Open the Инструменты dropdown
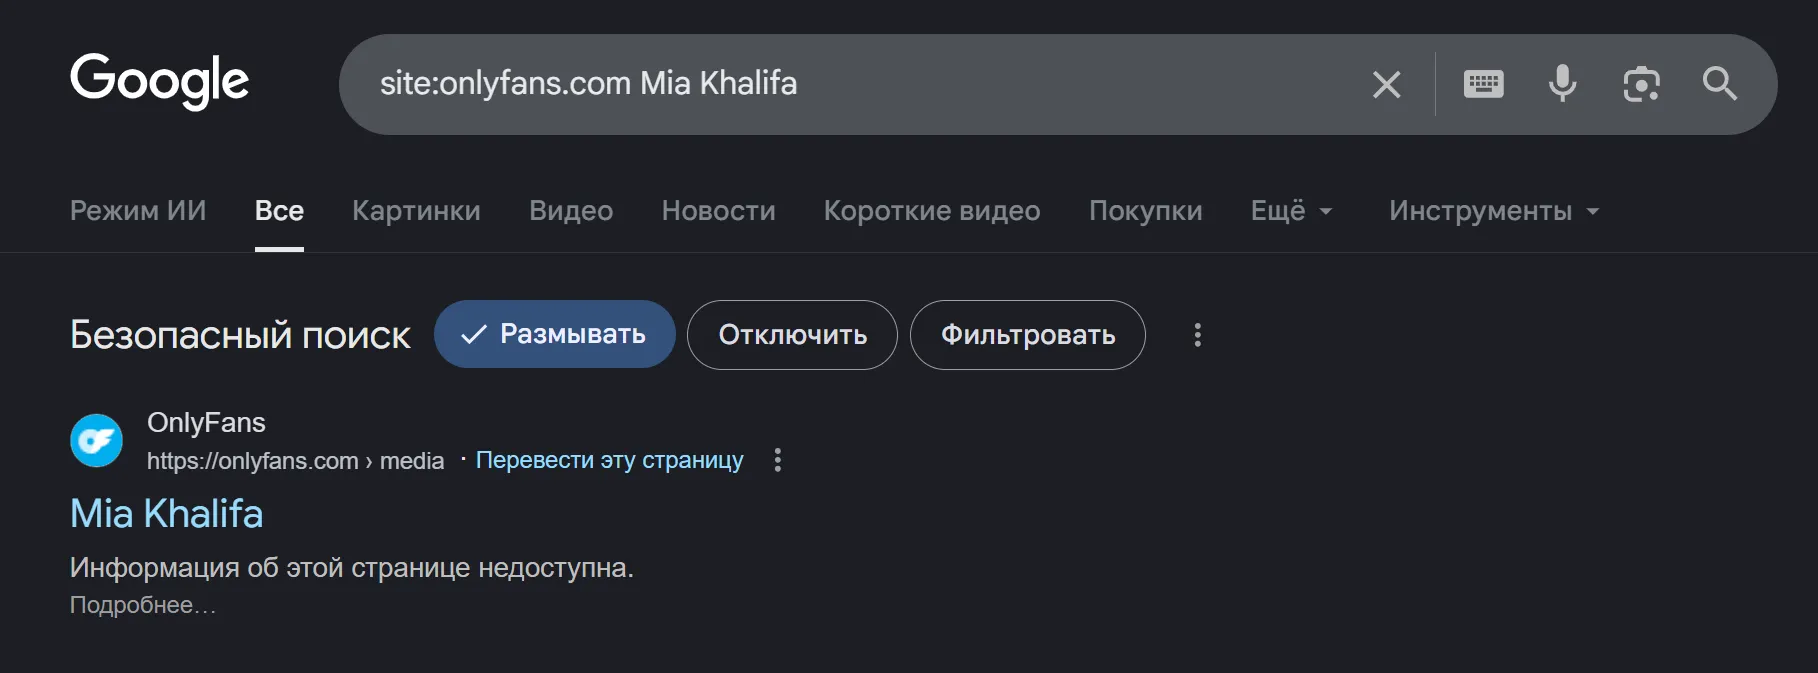 1493,210
